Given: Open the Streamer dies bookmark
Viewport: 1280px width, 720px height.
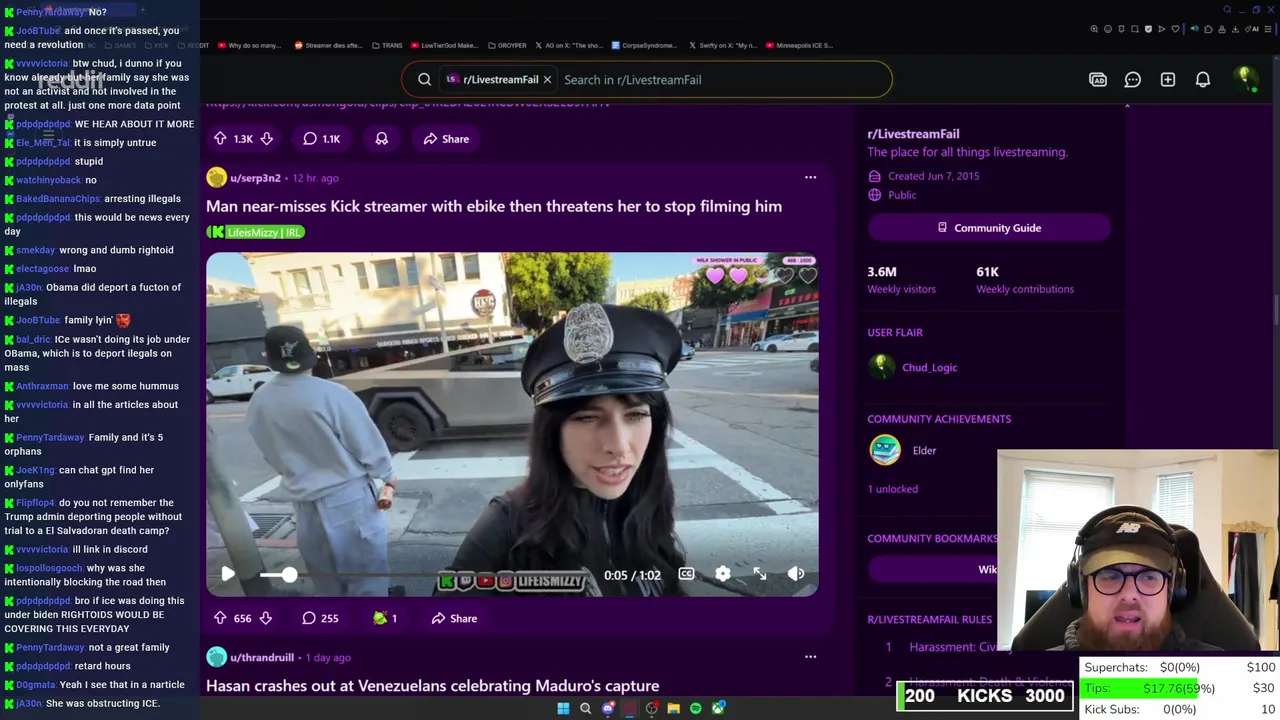Looking at the screenshot, I should tap(331, 45).
